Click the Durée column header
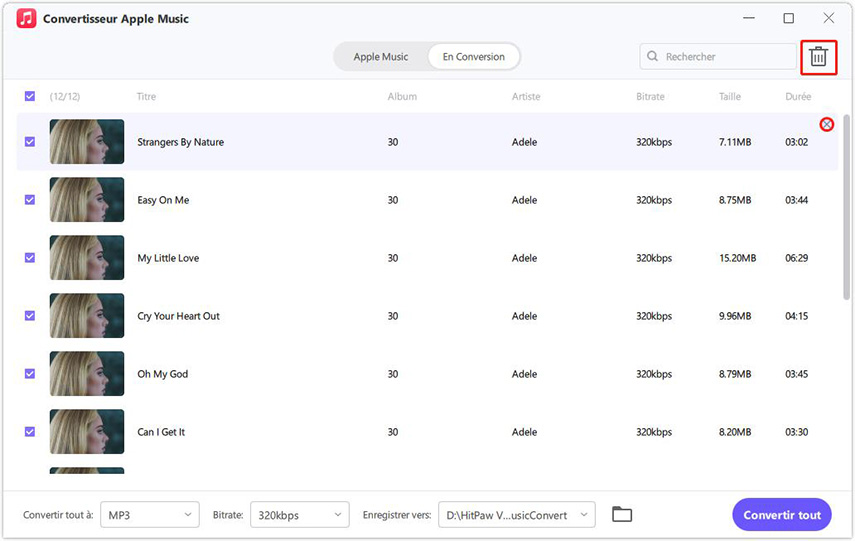Viewport: 855px width, 541px height. pos(798,97)
